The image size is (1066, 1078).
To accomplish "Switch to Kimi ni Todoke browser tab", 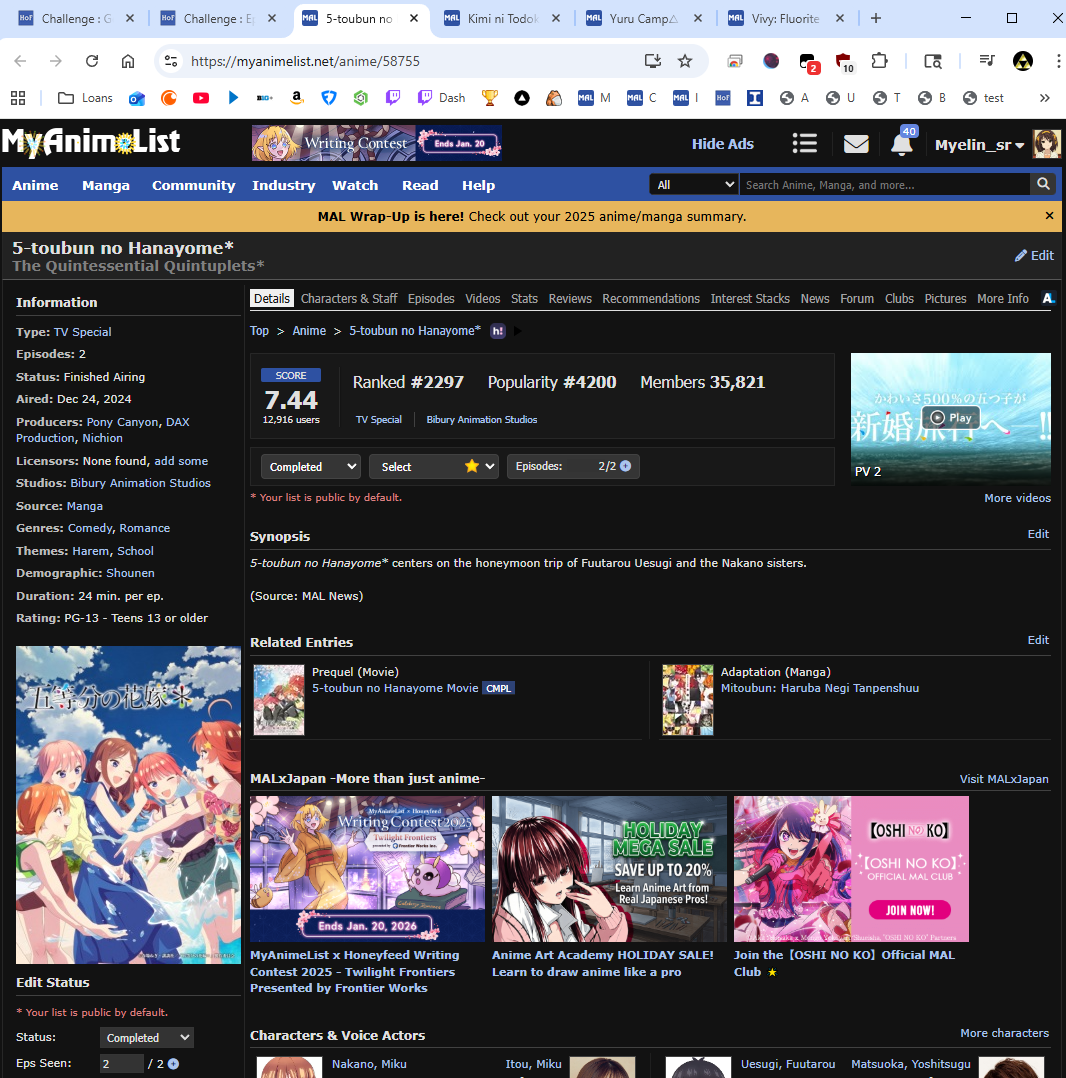I will 502,19.
